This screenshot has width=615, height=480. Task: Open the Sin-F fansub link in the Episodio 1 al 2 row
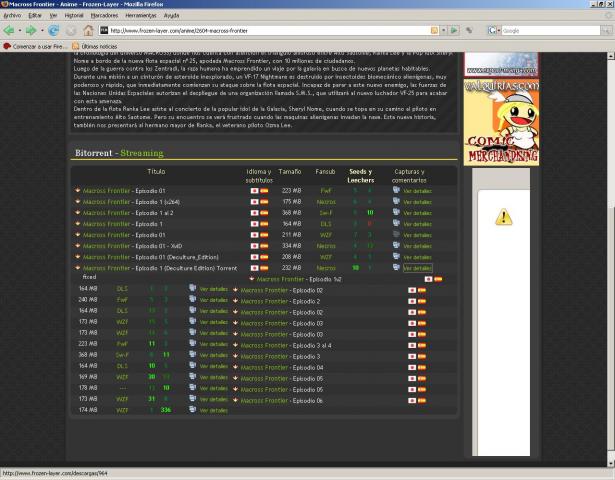326,213
